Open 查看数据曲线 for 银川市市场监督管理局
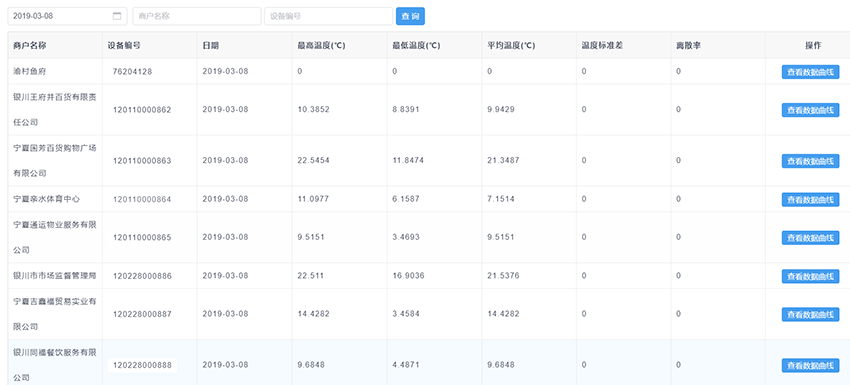The width and height of the screenshot is (850, 385). (810, 277)
